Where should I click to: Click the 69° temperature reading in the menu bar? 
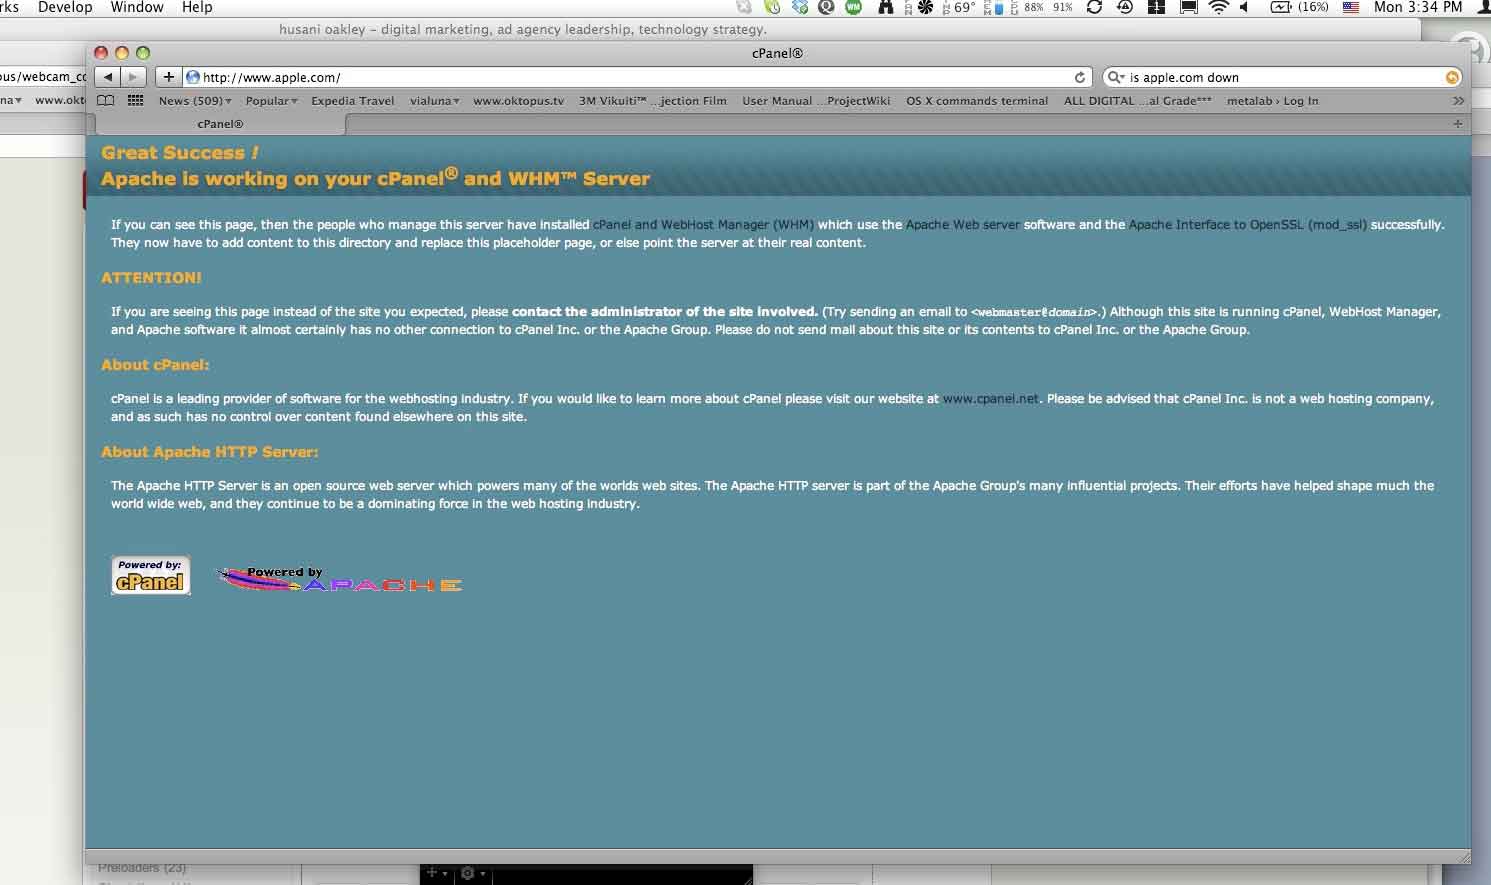[x=964, y=7]
